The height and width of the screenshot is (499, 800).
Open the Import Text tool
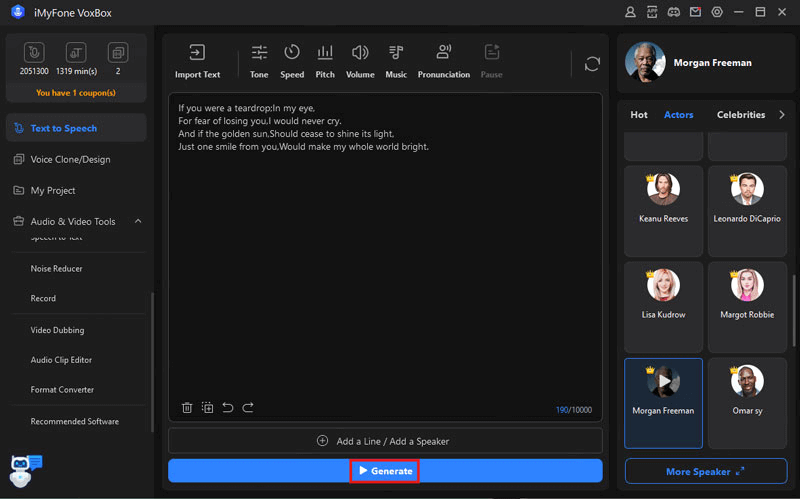[197, 61]
